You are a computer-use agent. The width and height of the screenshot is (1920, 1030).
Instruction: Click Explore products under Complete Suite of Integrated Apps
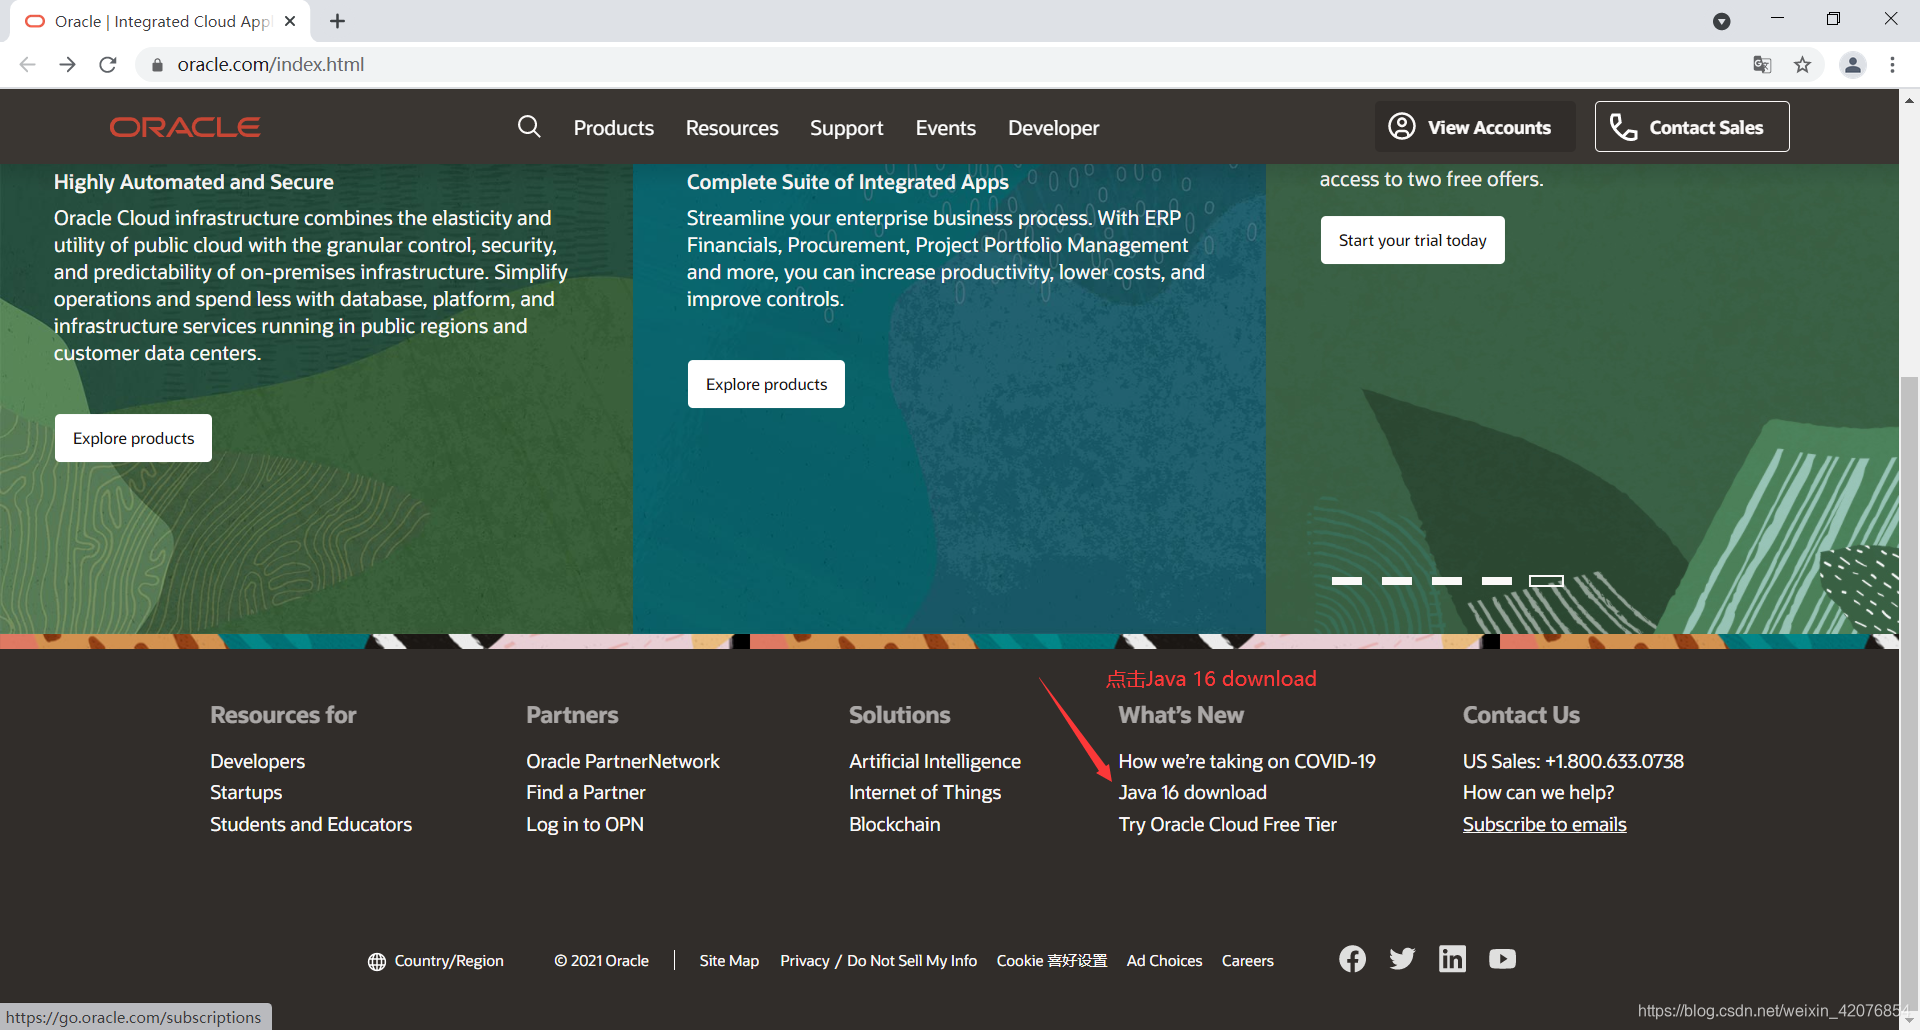pyautogui.click(x=766, y=384)
